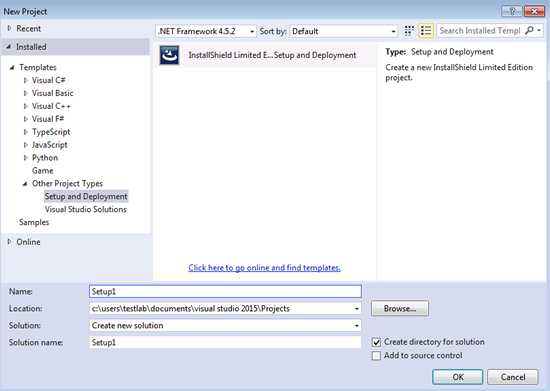This screenshot has width=550, height=391.
Task: Collapse the Installed section
Action: pos(9,47)
